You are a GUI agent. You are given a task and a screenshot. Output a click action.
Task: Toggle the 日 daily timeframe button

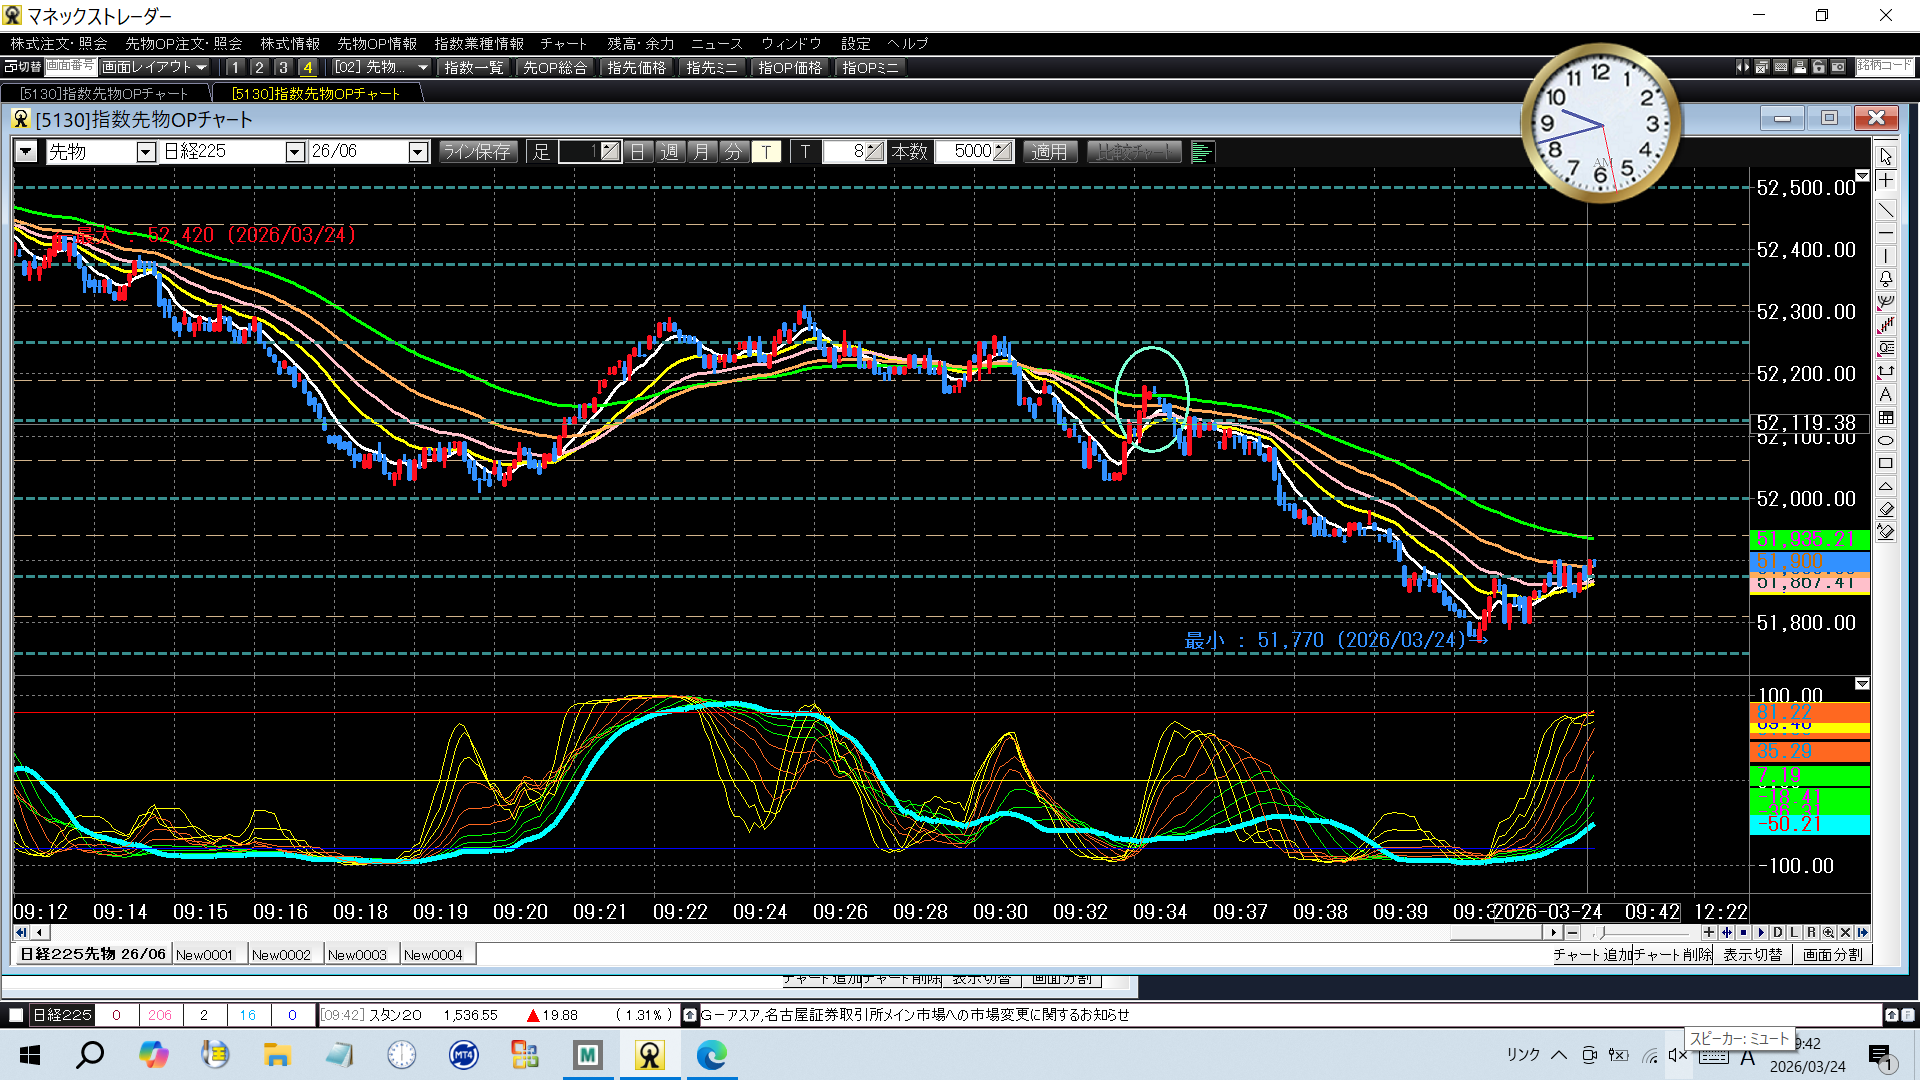[638, 152]
